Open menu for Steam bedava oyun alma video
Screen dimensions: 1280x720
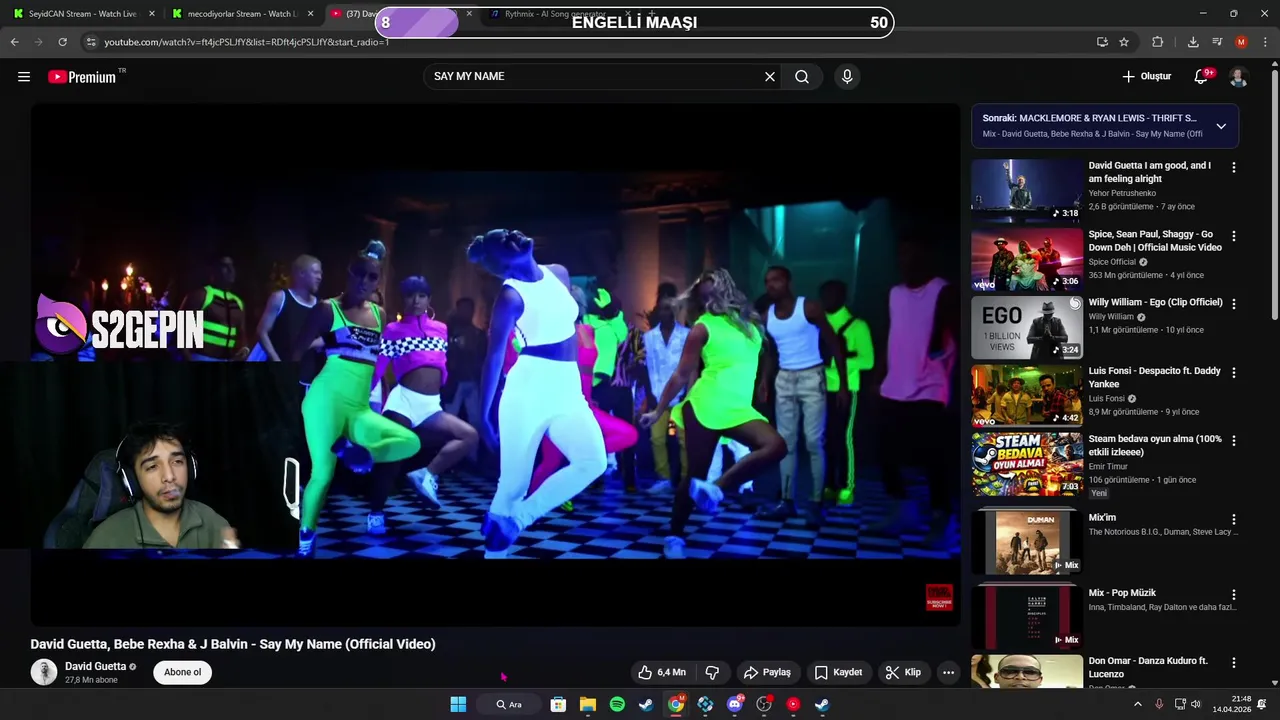[1234, 441]
